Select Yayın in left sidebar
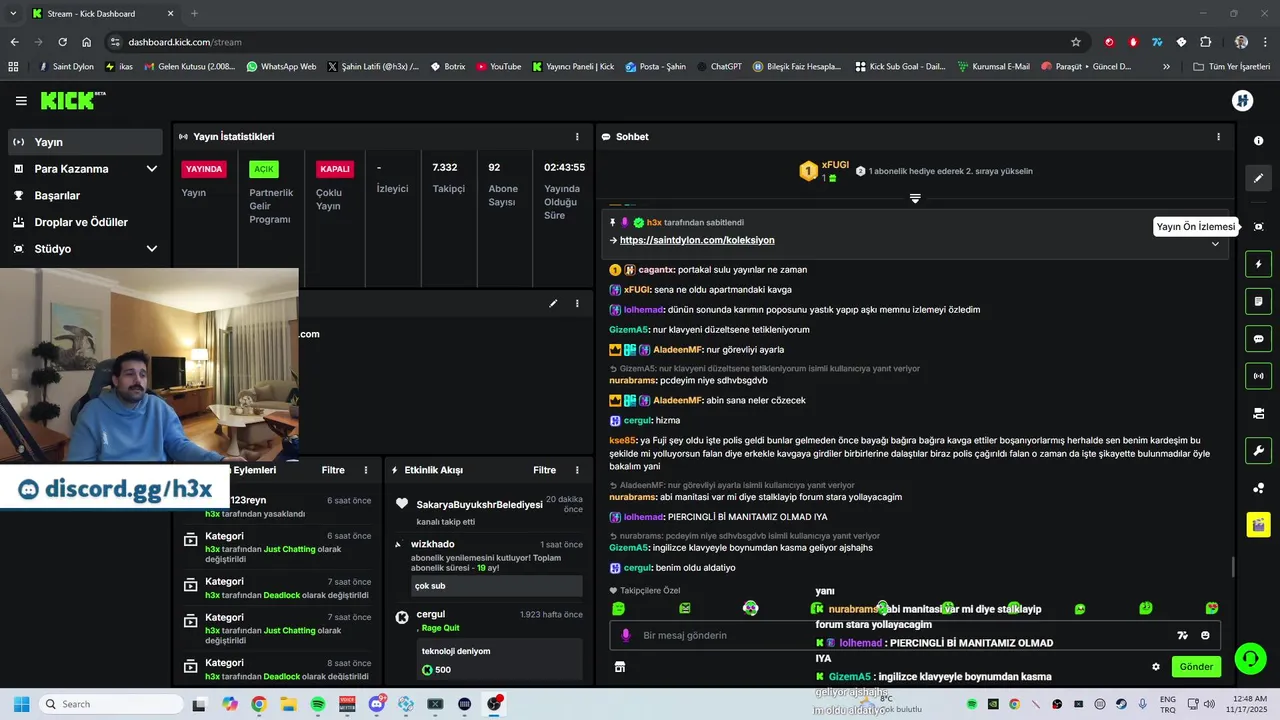 coord(85,142)
